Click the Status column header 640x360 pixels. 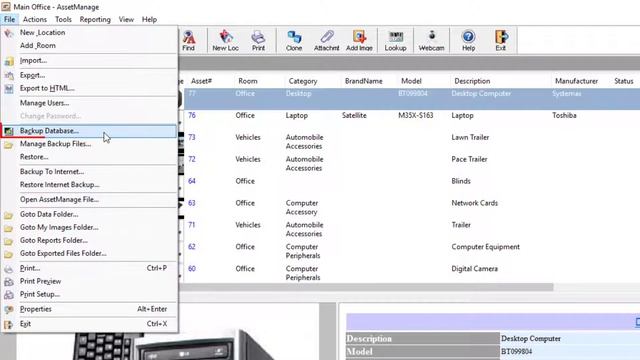[624, 81]
